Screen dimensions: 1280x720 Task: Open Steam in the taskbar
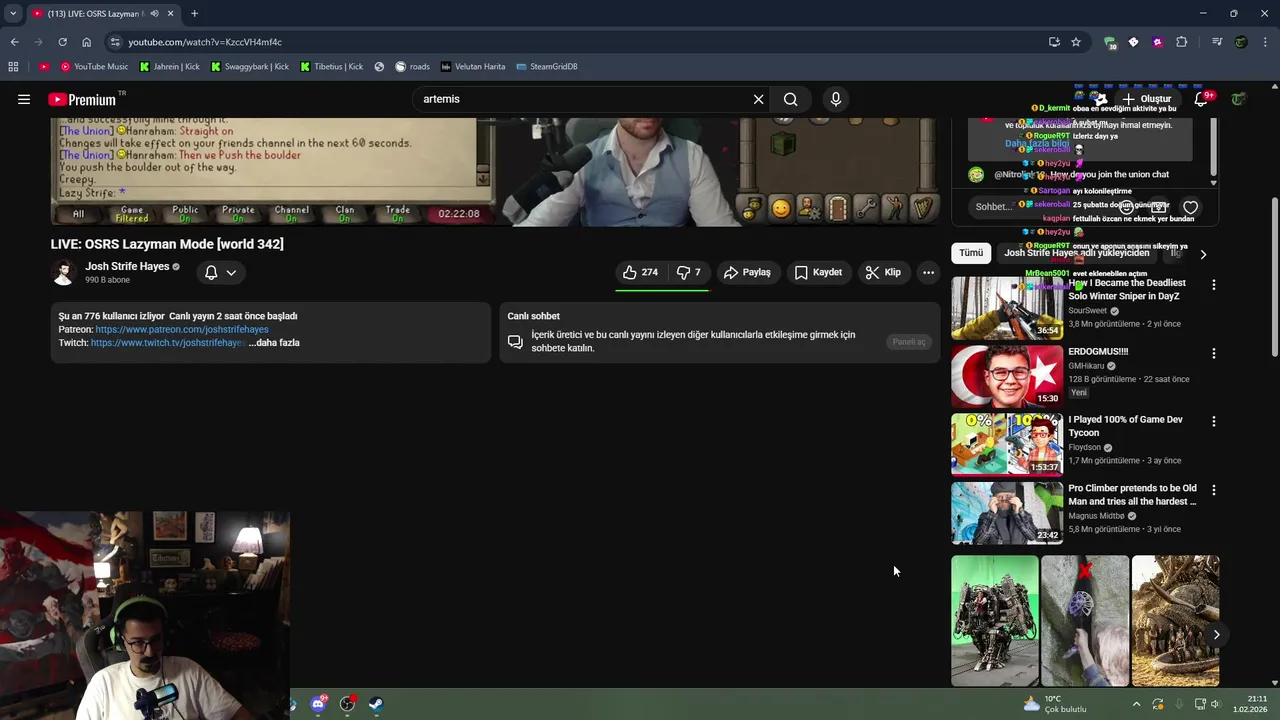pyautogui.click(x=376, y=704)
